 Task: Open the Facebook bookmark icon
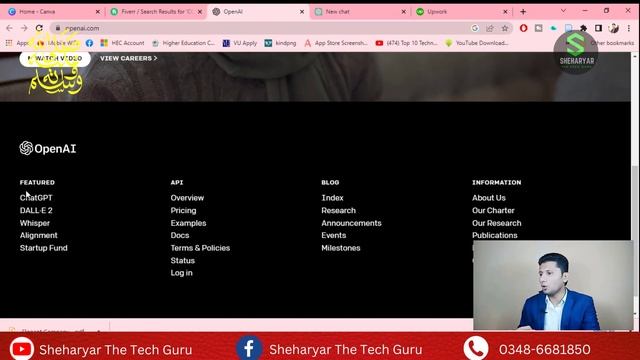[x=89, y=43]
